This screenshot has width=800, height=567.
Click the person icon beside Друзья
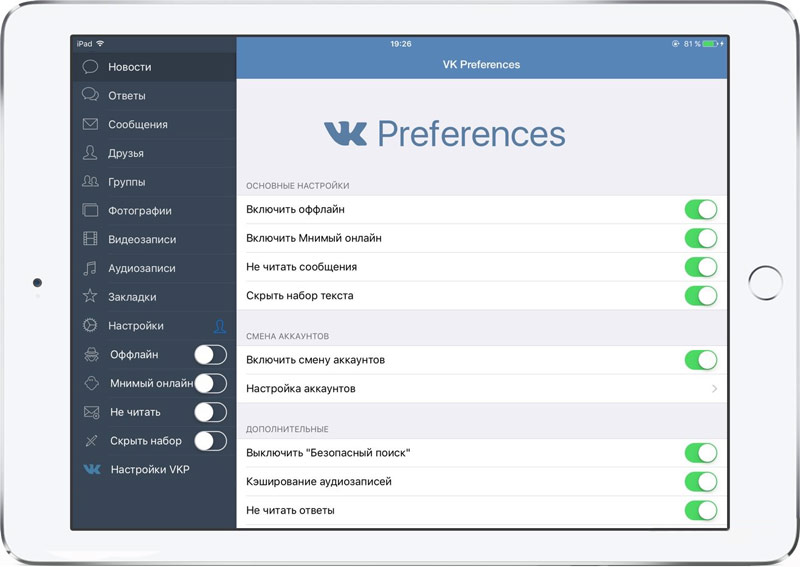tap(90, 153)
